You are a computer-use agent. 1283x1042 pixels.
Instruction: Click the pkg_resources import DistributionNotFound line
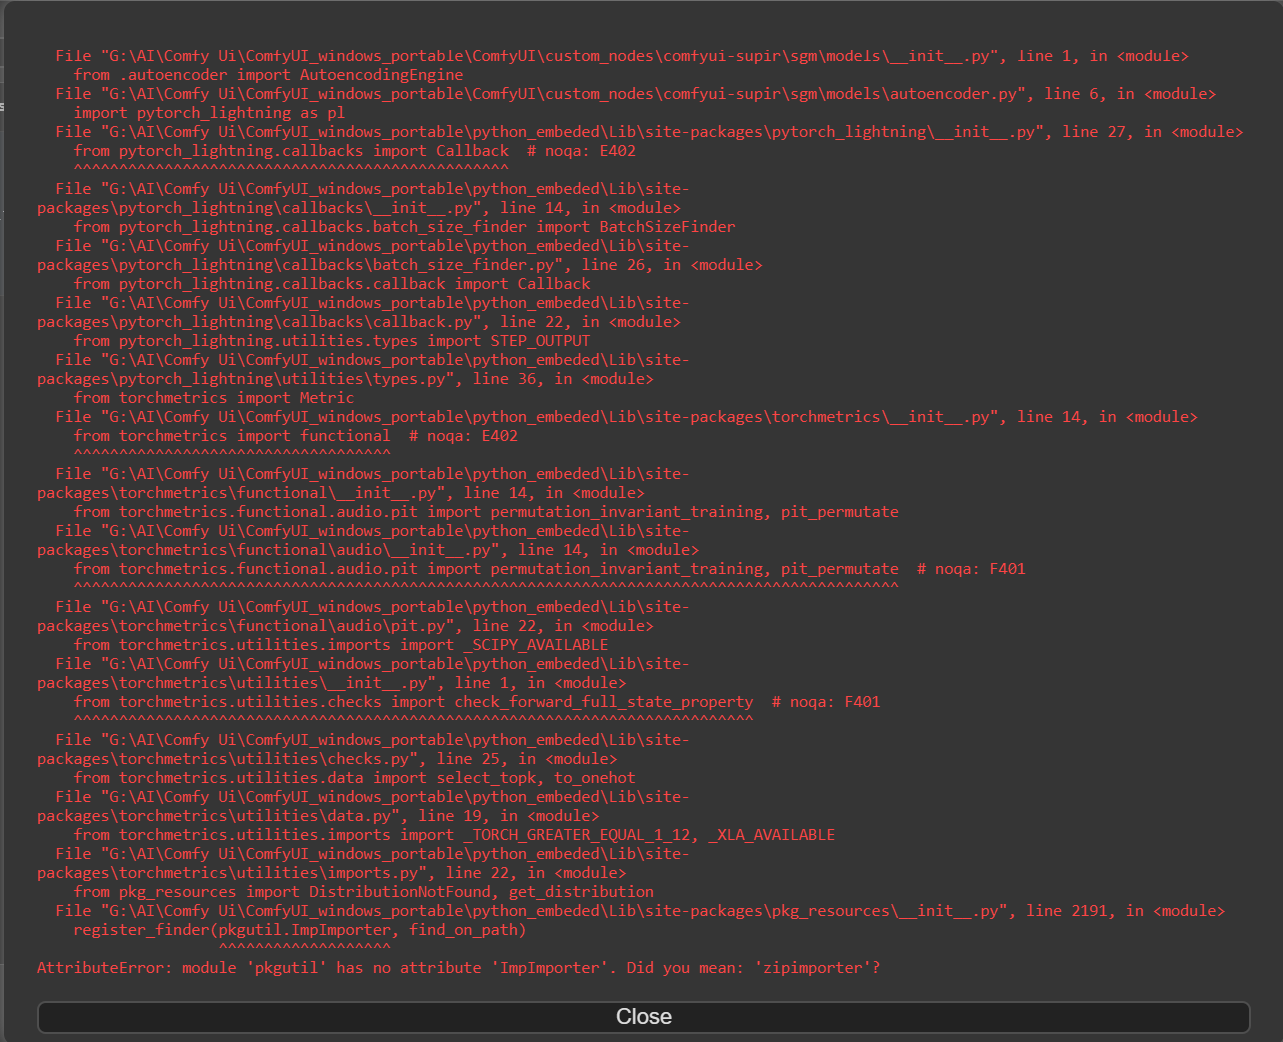(363, 892)
